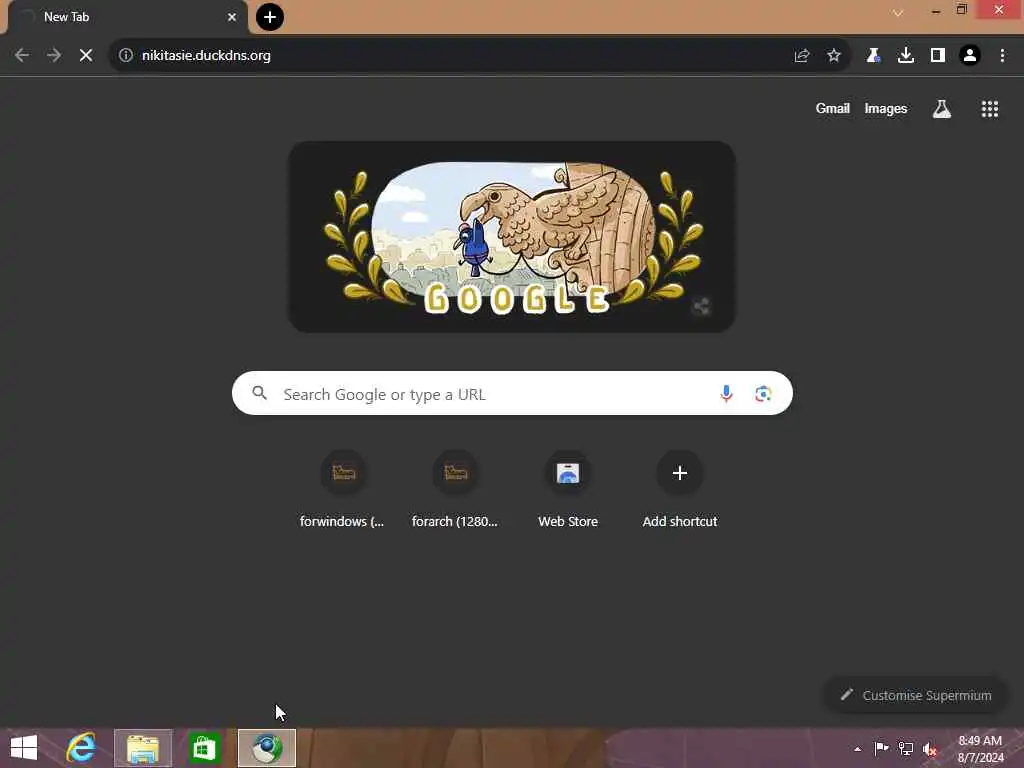Screen dimensions: 1024x768
Task: Open the downloads toolbar icon
Action: [906, 56]
